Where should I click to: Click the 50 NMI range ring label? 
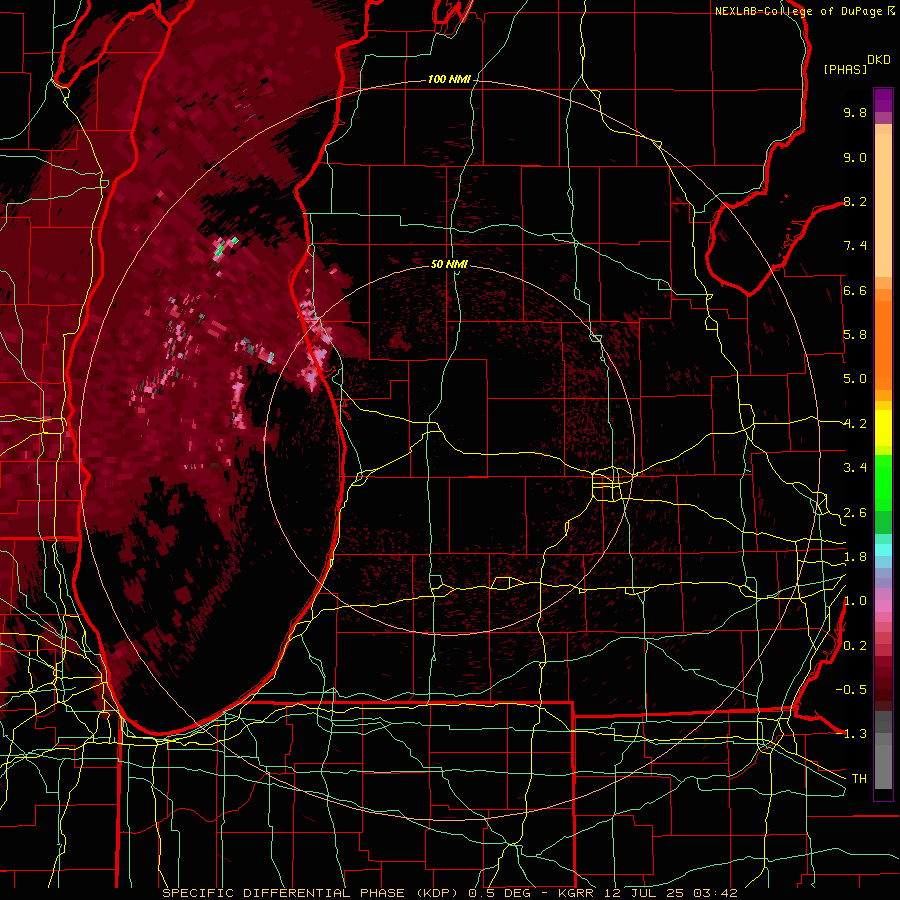point(449,264)
